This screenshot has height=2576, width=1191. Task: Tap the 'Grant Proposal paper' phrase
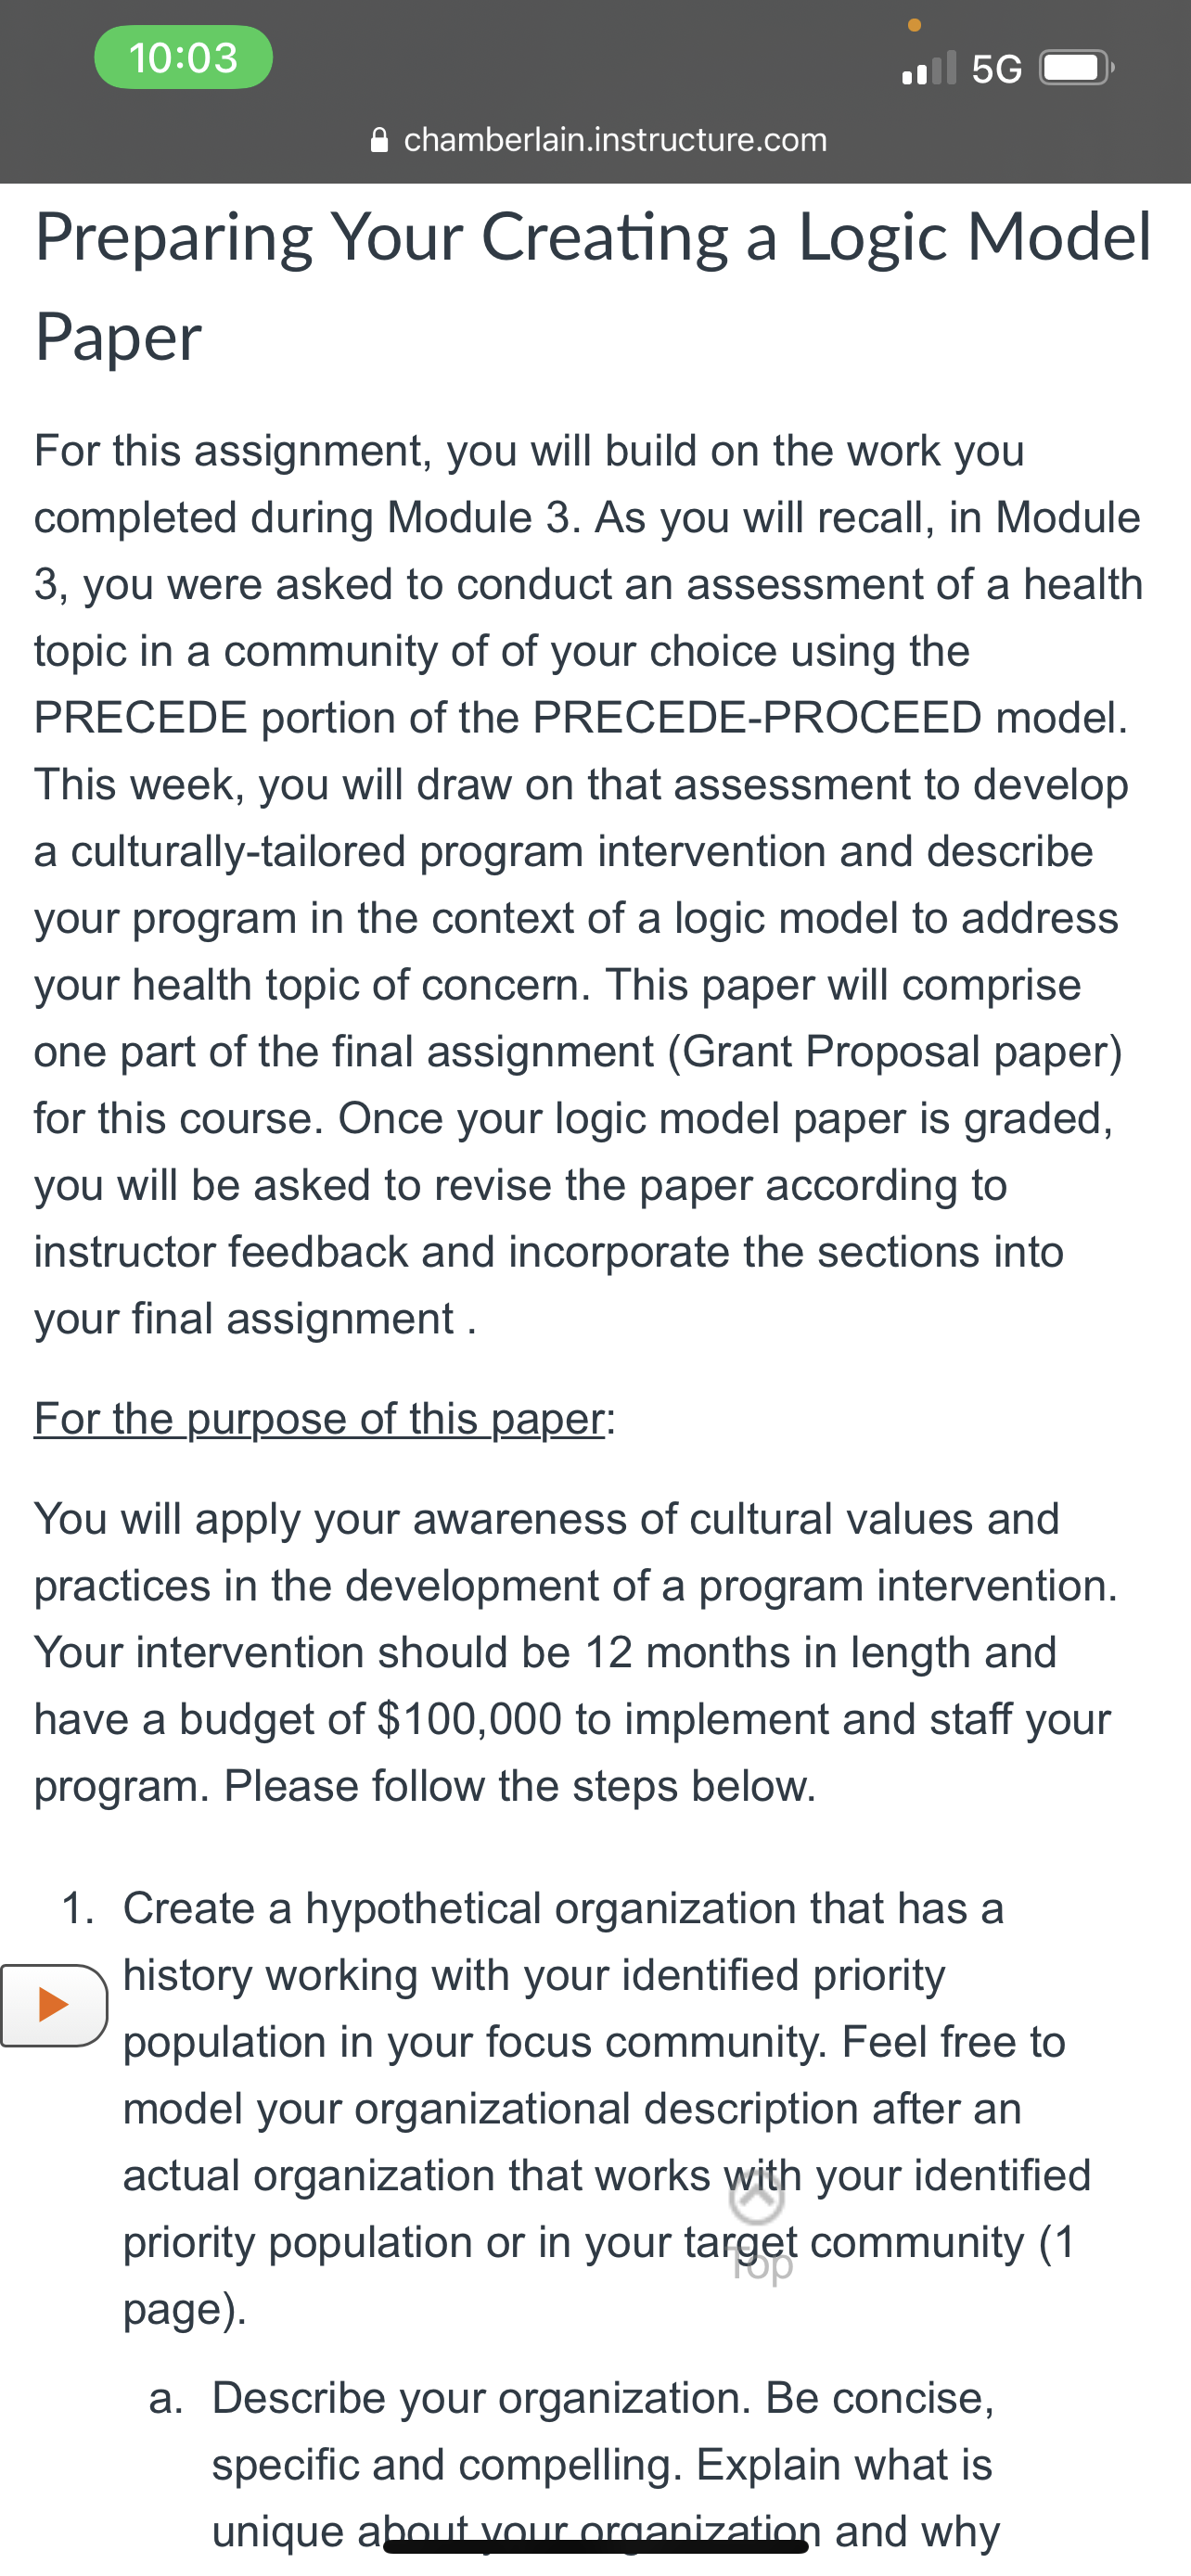point(895,1051)
